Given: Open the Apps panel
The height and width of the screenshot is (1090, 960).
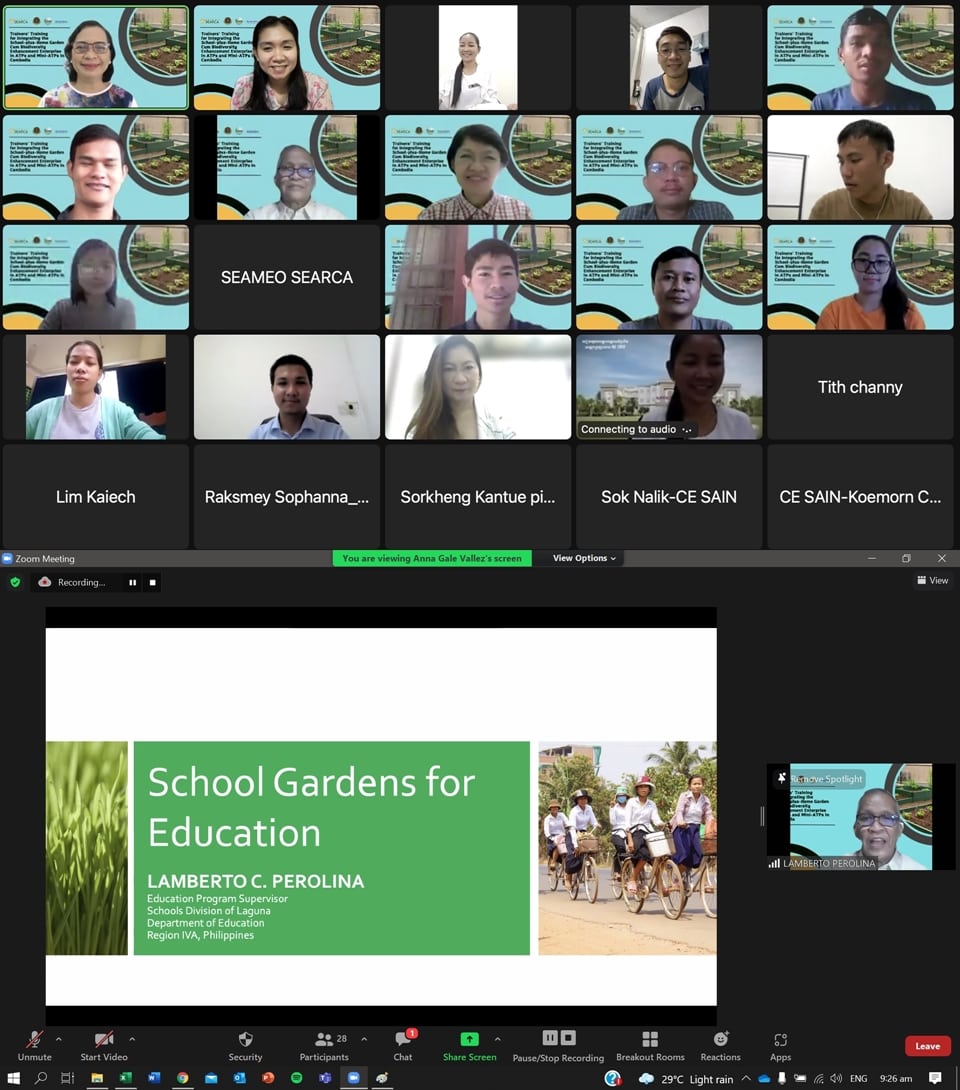Looking at the screenshot, I should [780, 1045].
